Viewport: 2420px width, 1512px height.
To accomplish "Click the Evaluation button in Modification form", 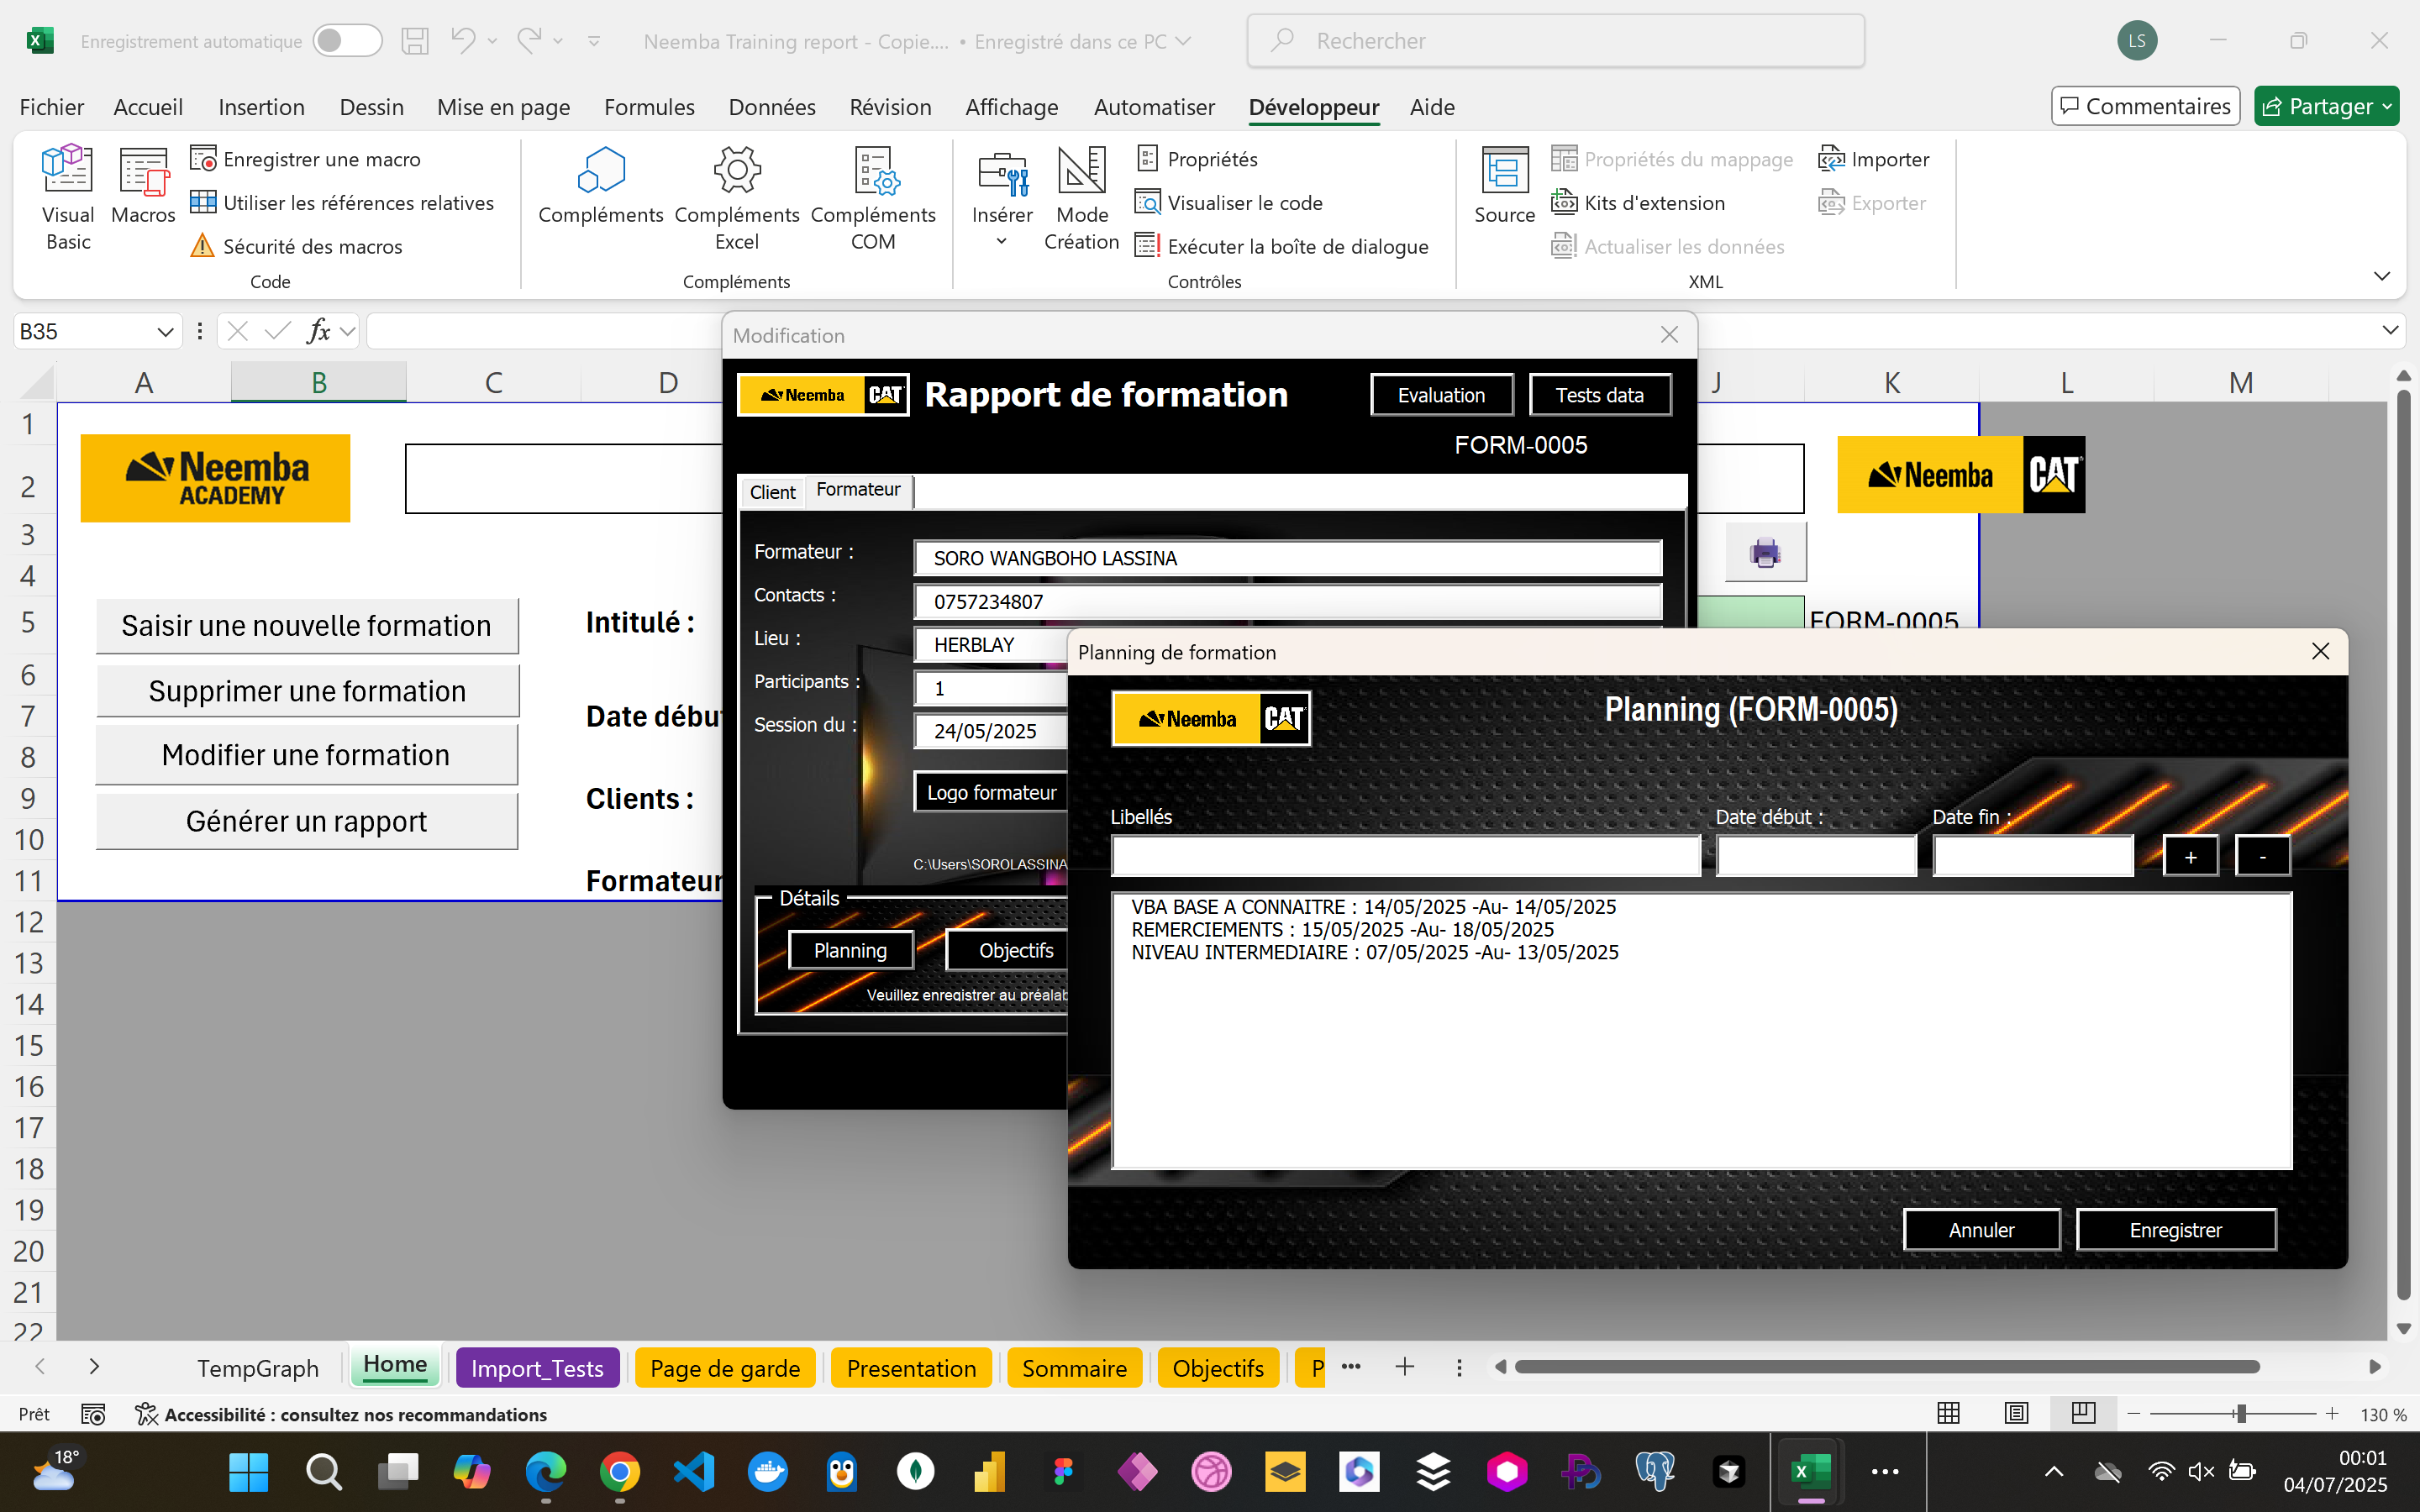I will tap(1441, 395).
